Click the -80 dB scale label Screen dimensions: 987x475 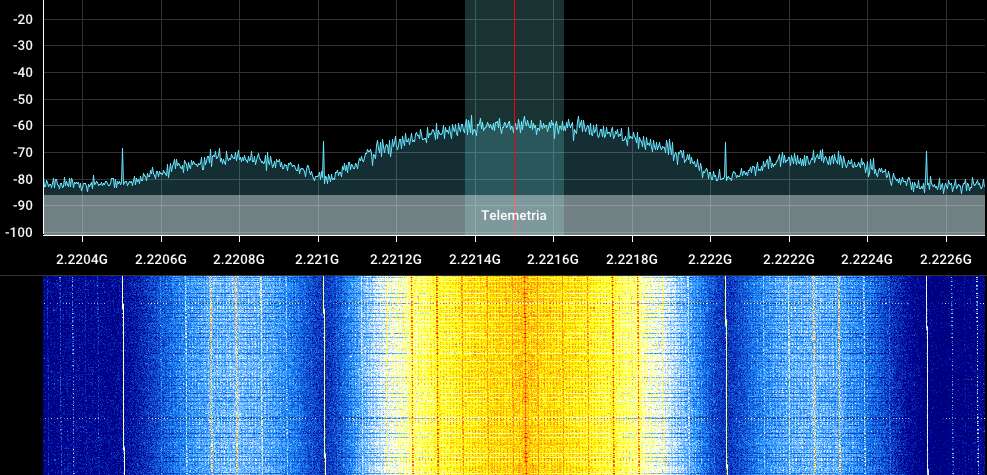point(22,180)
